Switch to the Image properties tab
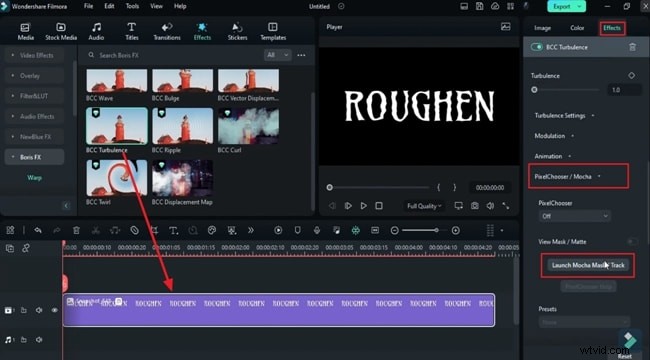 [542, 28]
